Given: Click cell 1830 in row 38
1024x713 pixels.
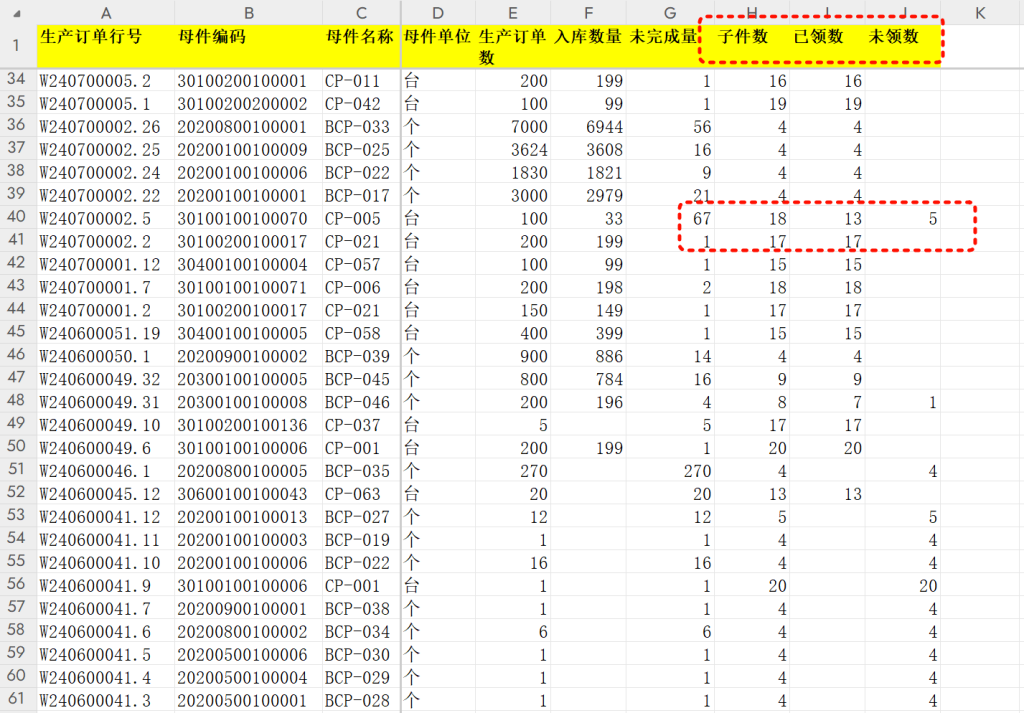Looking at the screenshot, I should pos(513,172).
